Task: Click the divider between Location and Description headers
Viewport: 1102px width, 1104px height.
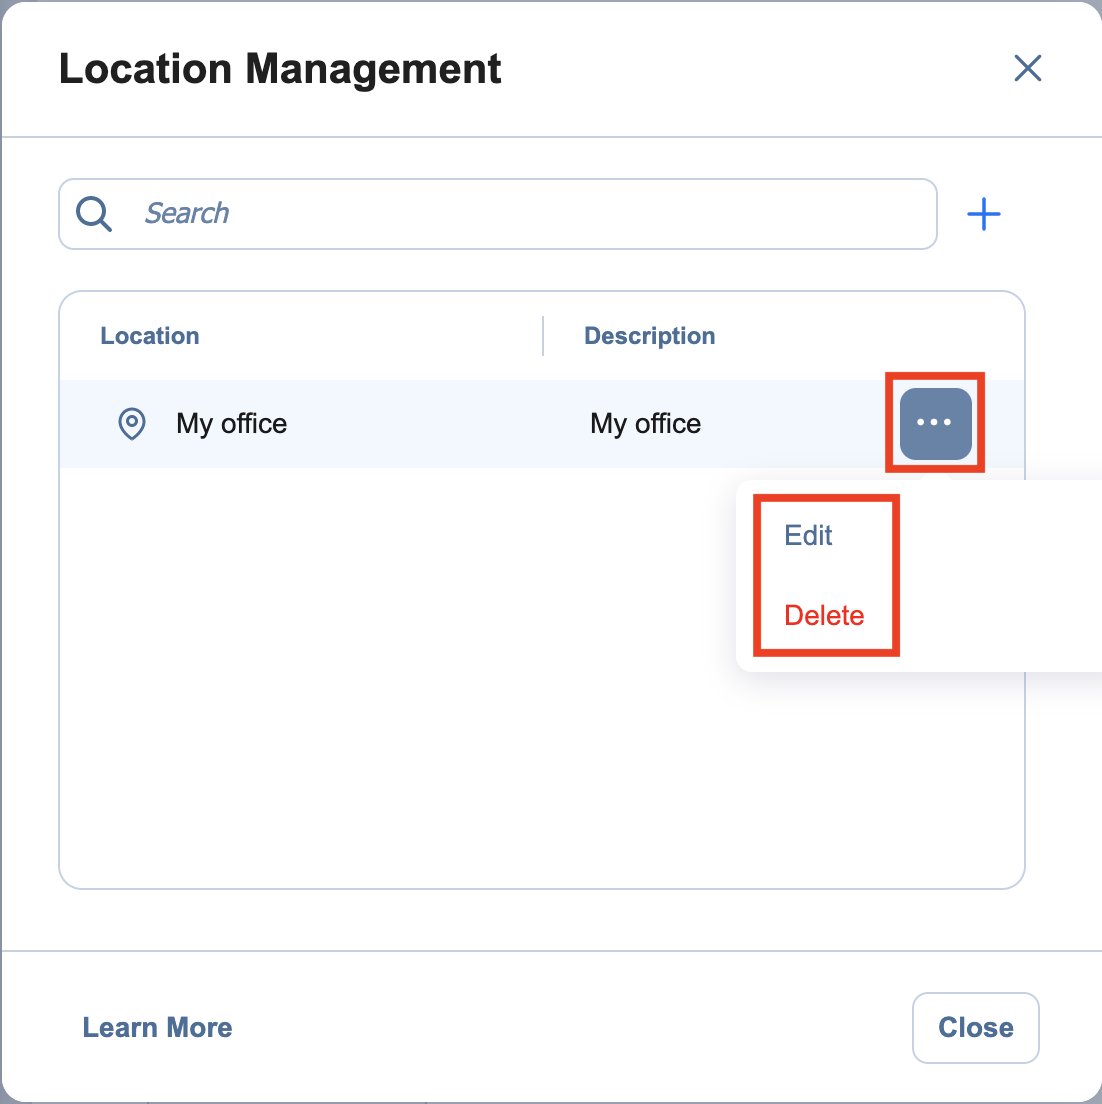Action: (x=543, y=336)
